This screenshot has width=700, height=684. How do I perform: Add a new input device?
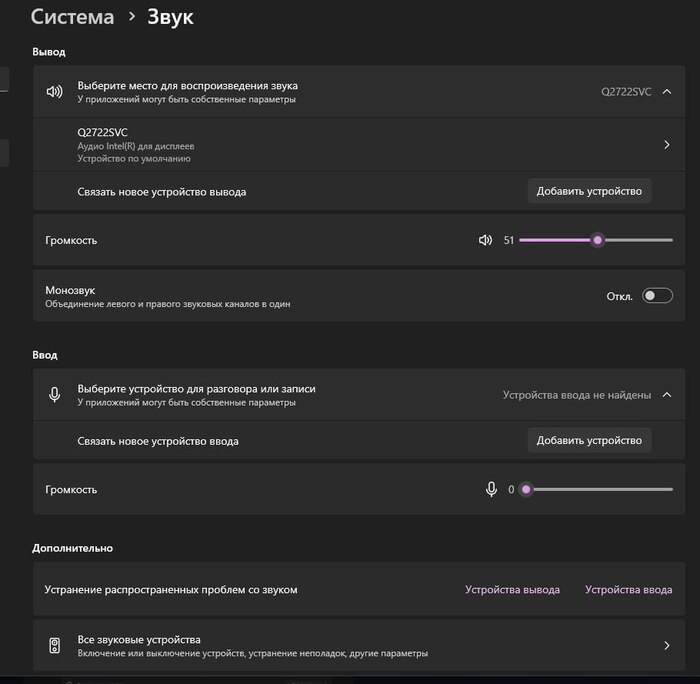point(589,440)
